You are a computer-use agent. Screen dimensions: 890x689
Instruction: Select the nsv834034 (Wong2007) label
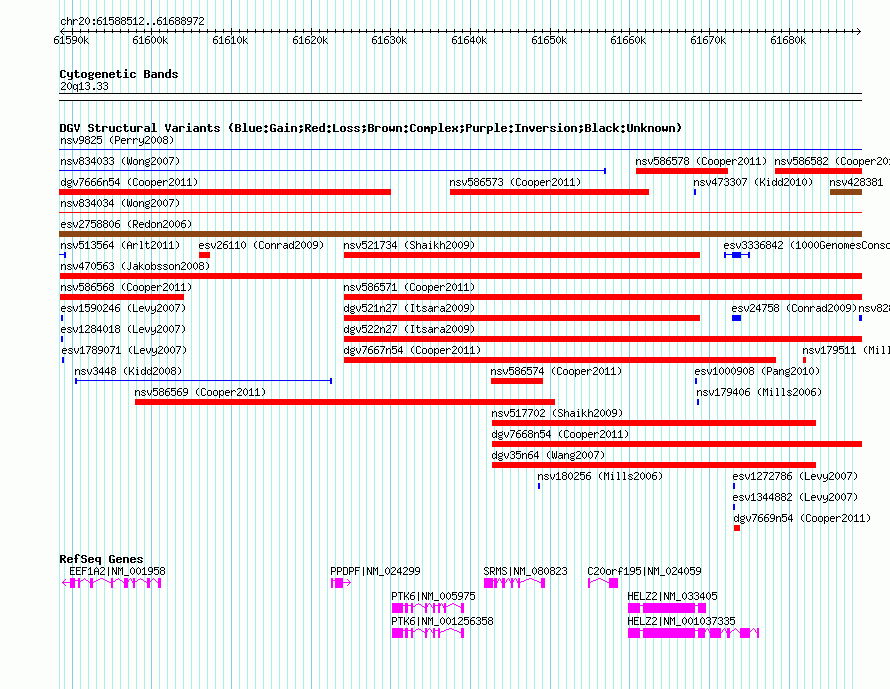[x=120, y=203]
